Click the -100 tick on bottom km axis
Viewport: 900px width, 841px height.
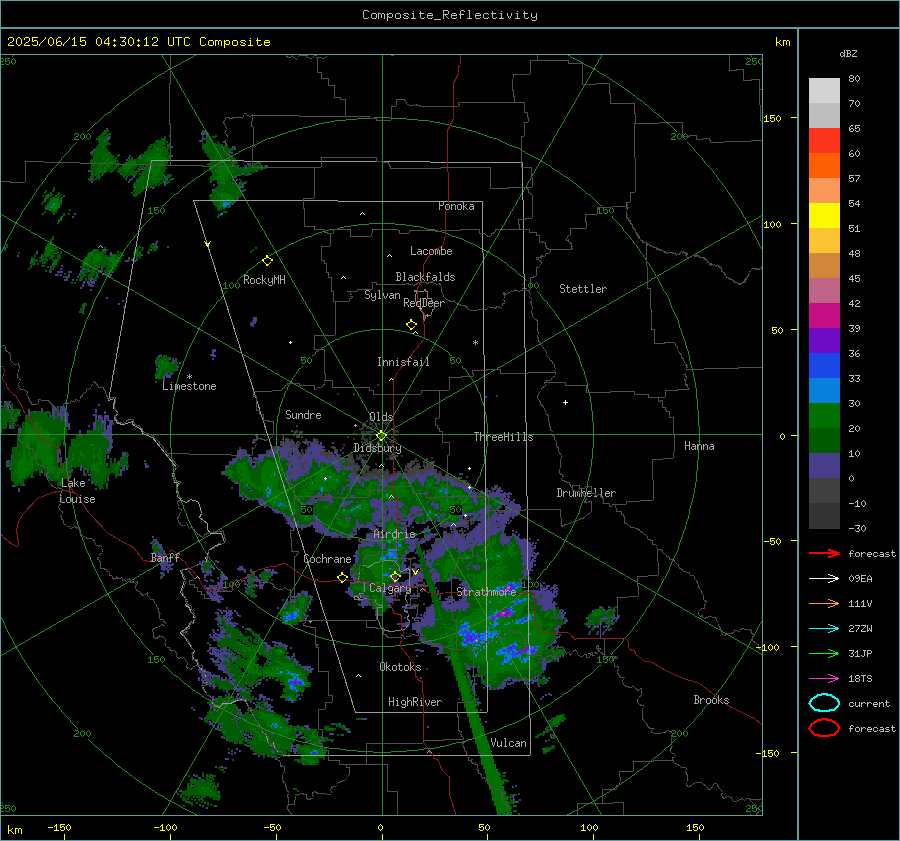165,828
